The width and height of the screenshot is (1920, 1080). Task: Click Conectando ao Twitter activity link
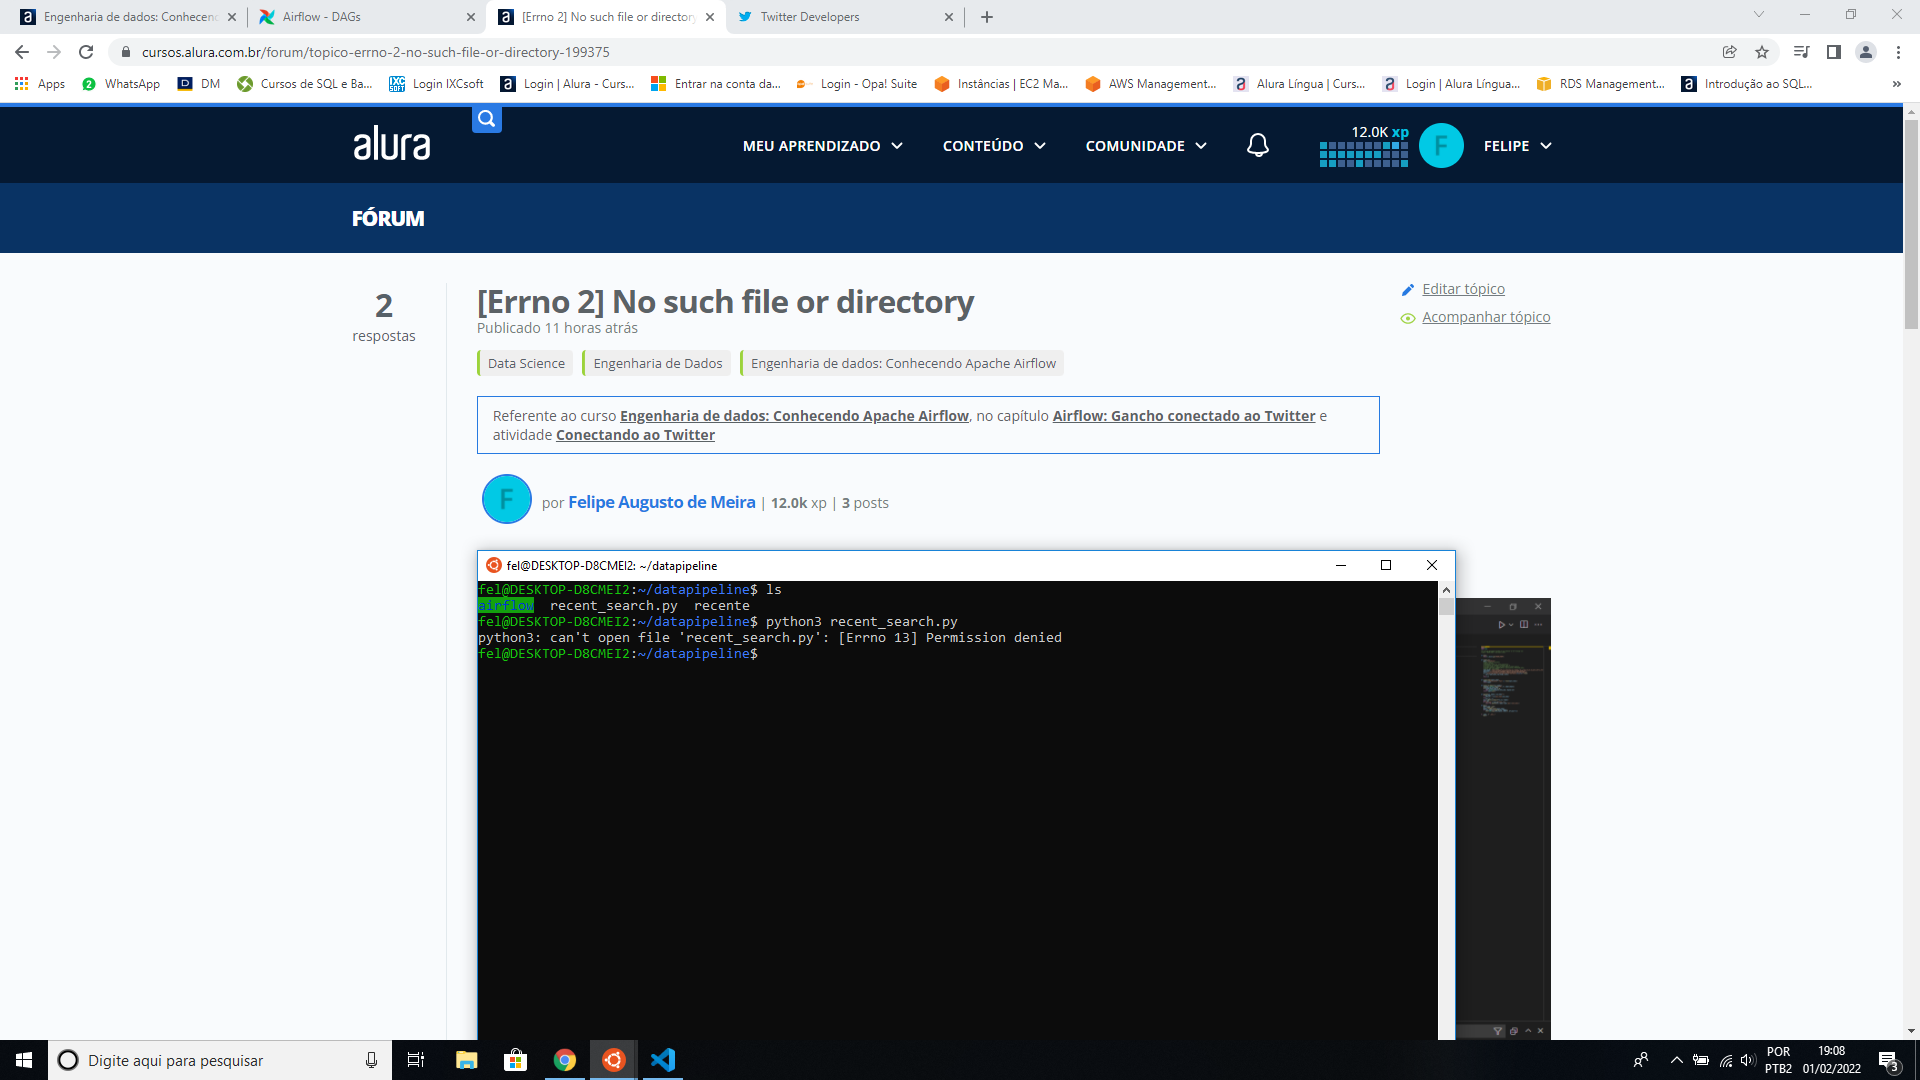tap(634, 434)
